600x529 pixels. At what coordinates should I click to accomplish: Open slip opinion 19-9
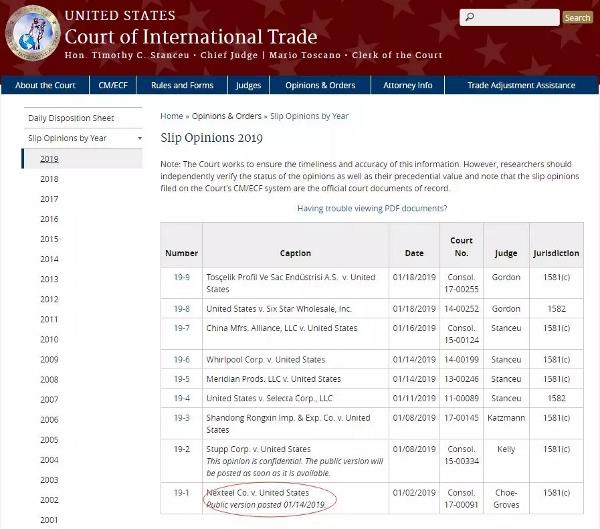click(x=181, y=276)
